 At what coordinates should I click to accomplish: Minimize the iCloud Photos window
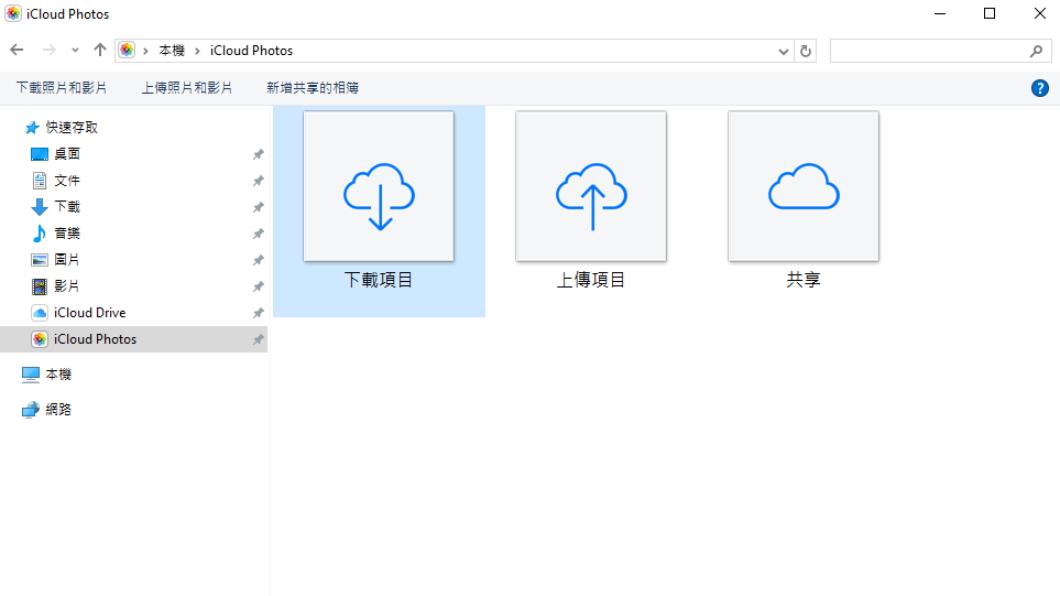(940, 14)
